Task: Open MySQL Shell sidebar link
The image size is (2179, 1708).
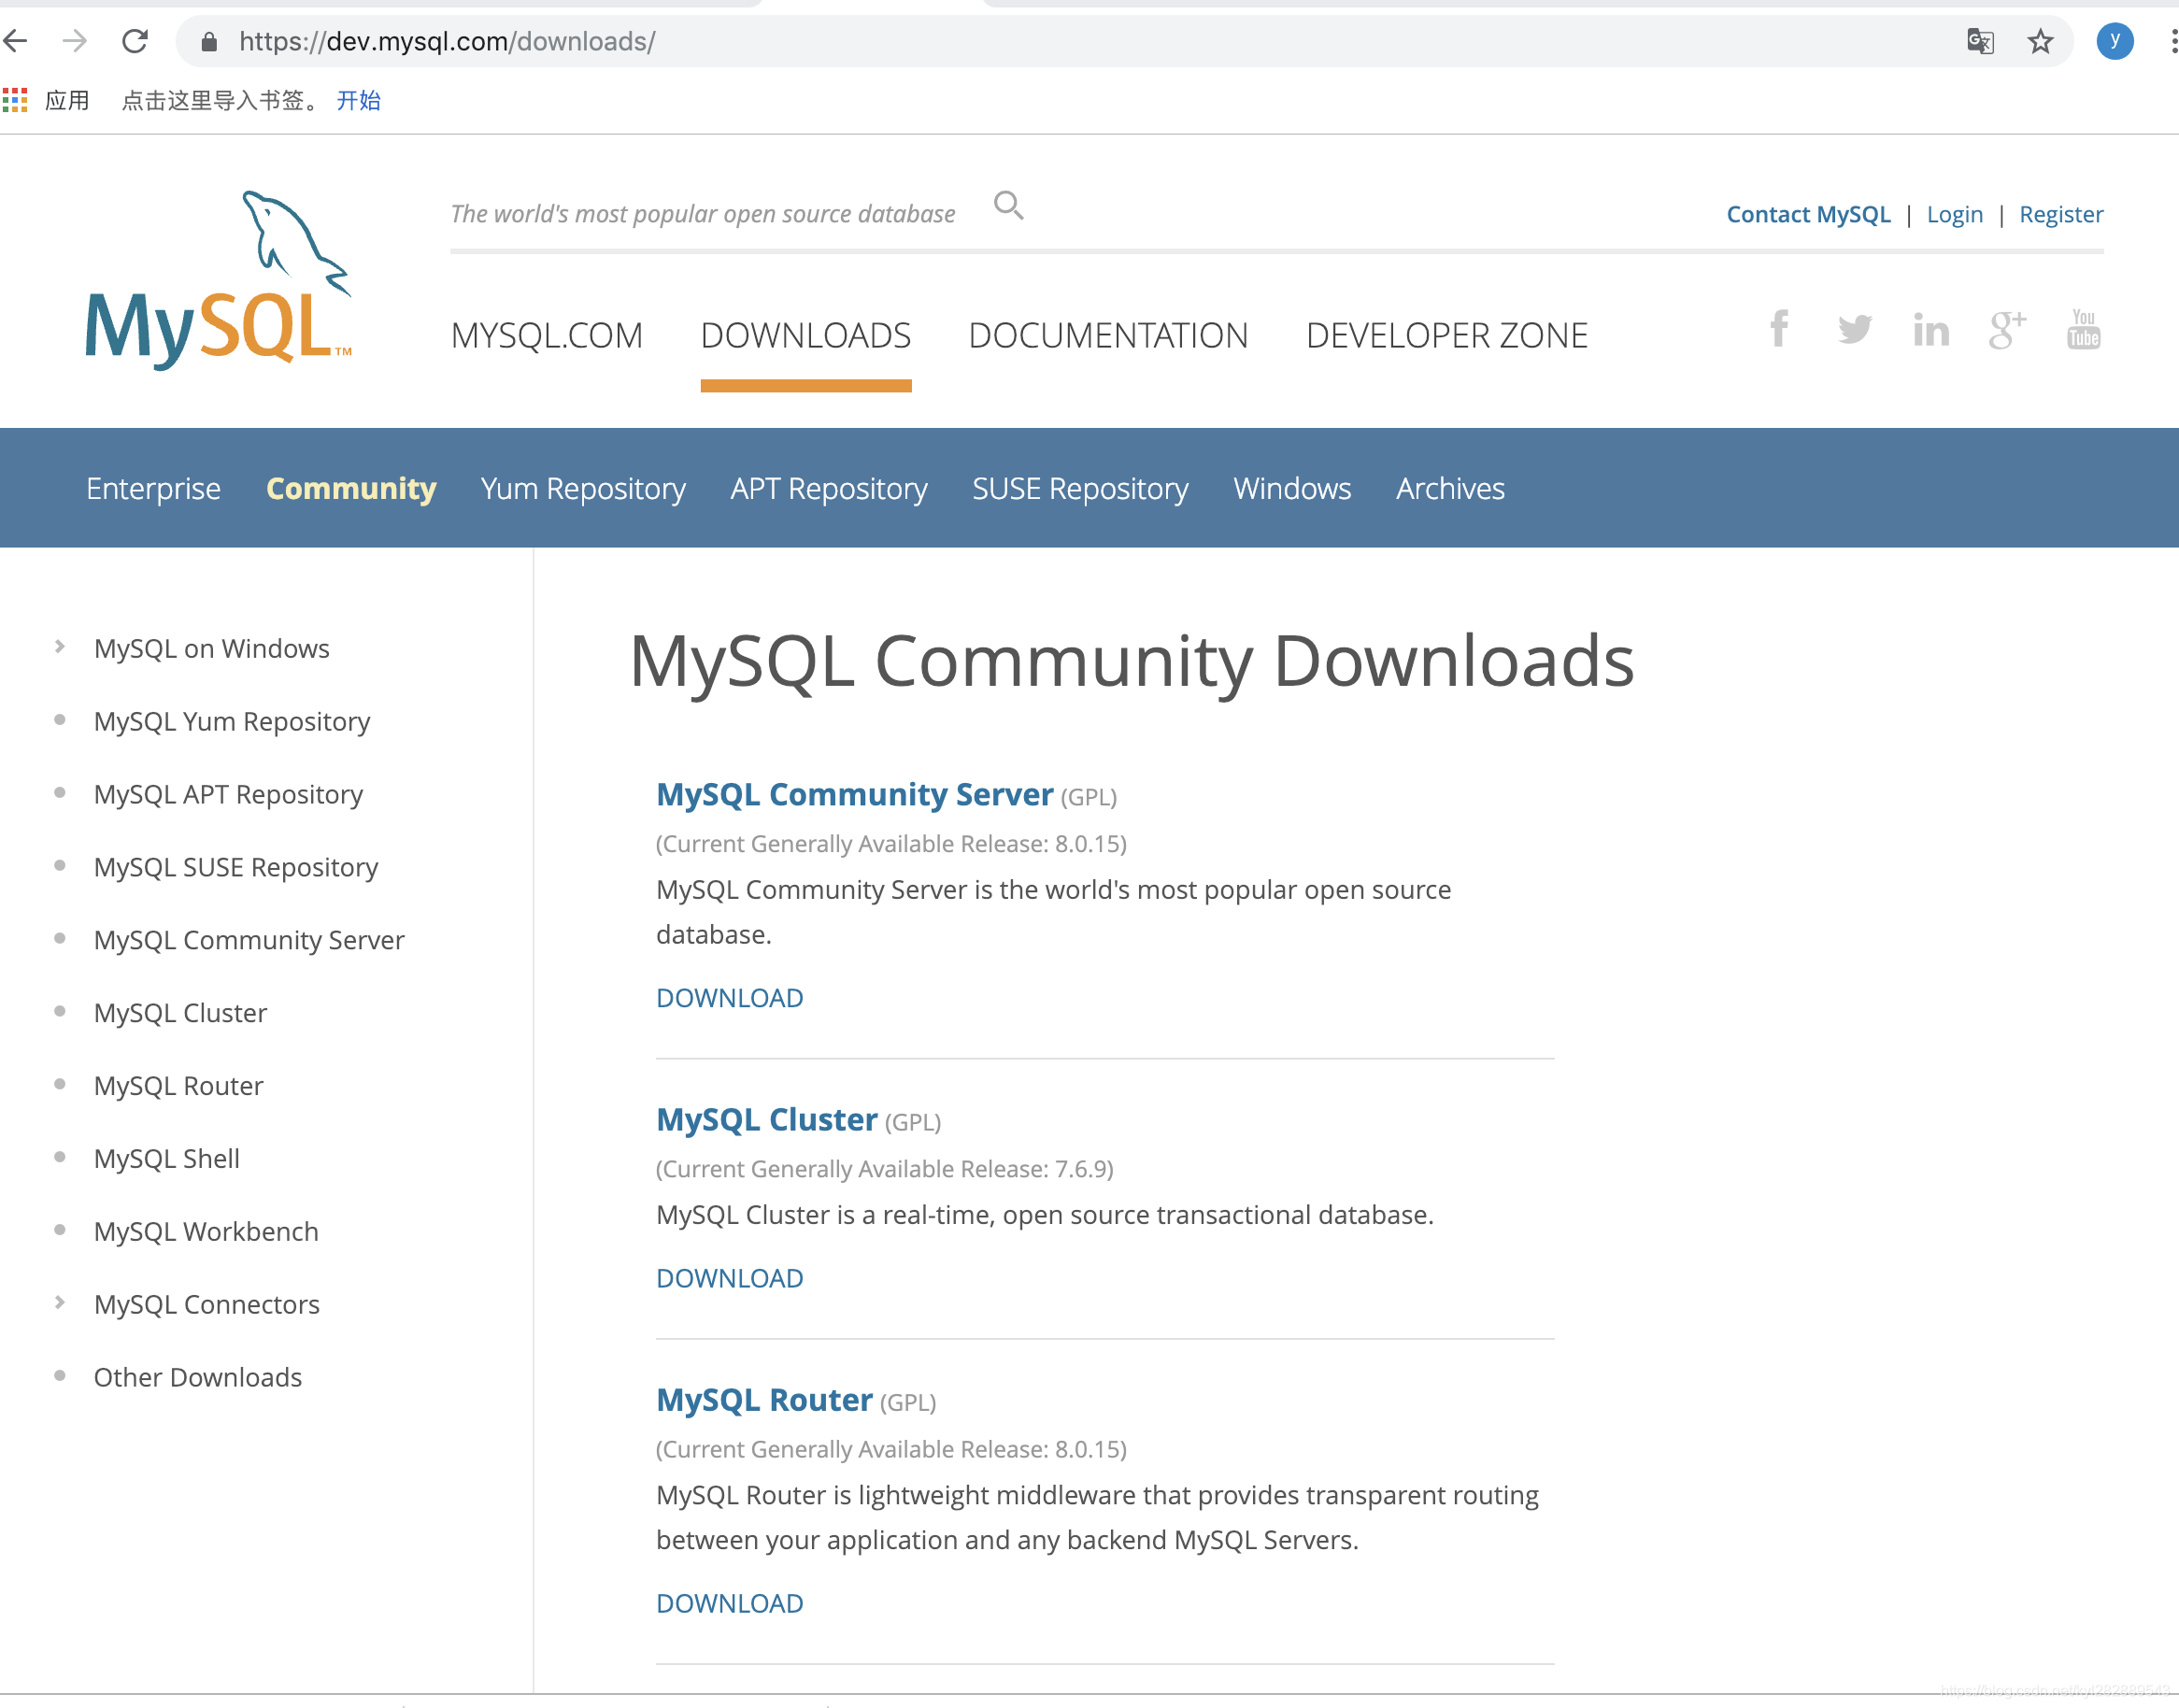Action: (166, 1159)
